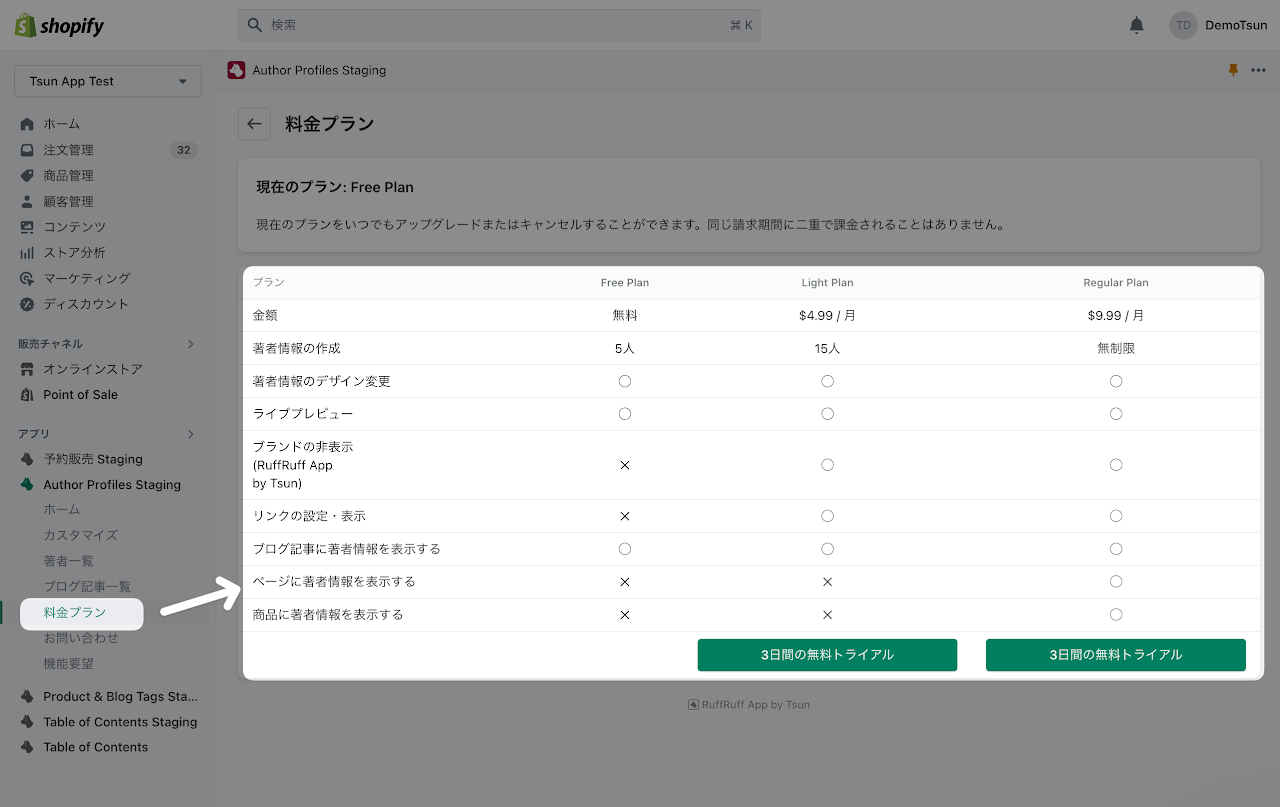Image resolution: width=1280 pixels, height=807 pixels.
Task: Click the 15人 cell
Action: 827,348
